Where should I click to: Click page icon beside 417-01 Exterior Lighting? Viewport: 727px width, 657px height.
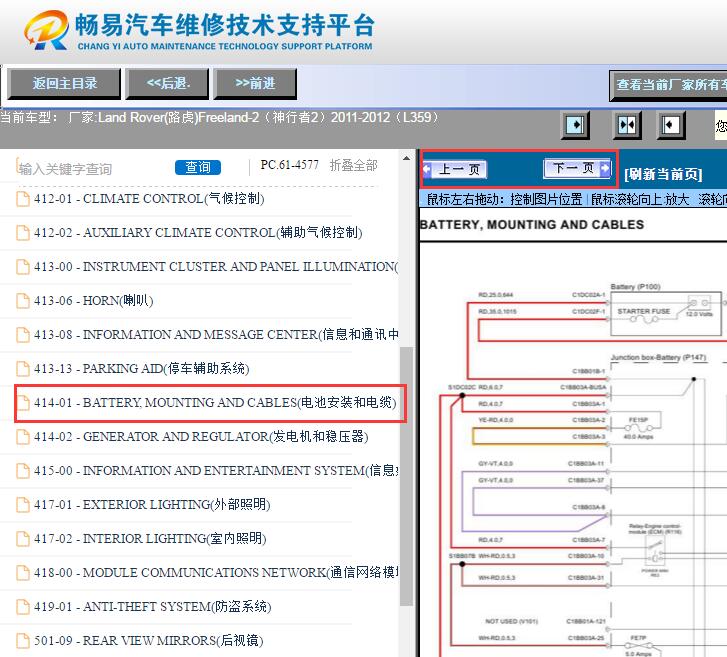click(23, 504)
